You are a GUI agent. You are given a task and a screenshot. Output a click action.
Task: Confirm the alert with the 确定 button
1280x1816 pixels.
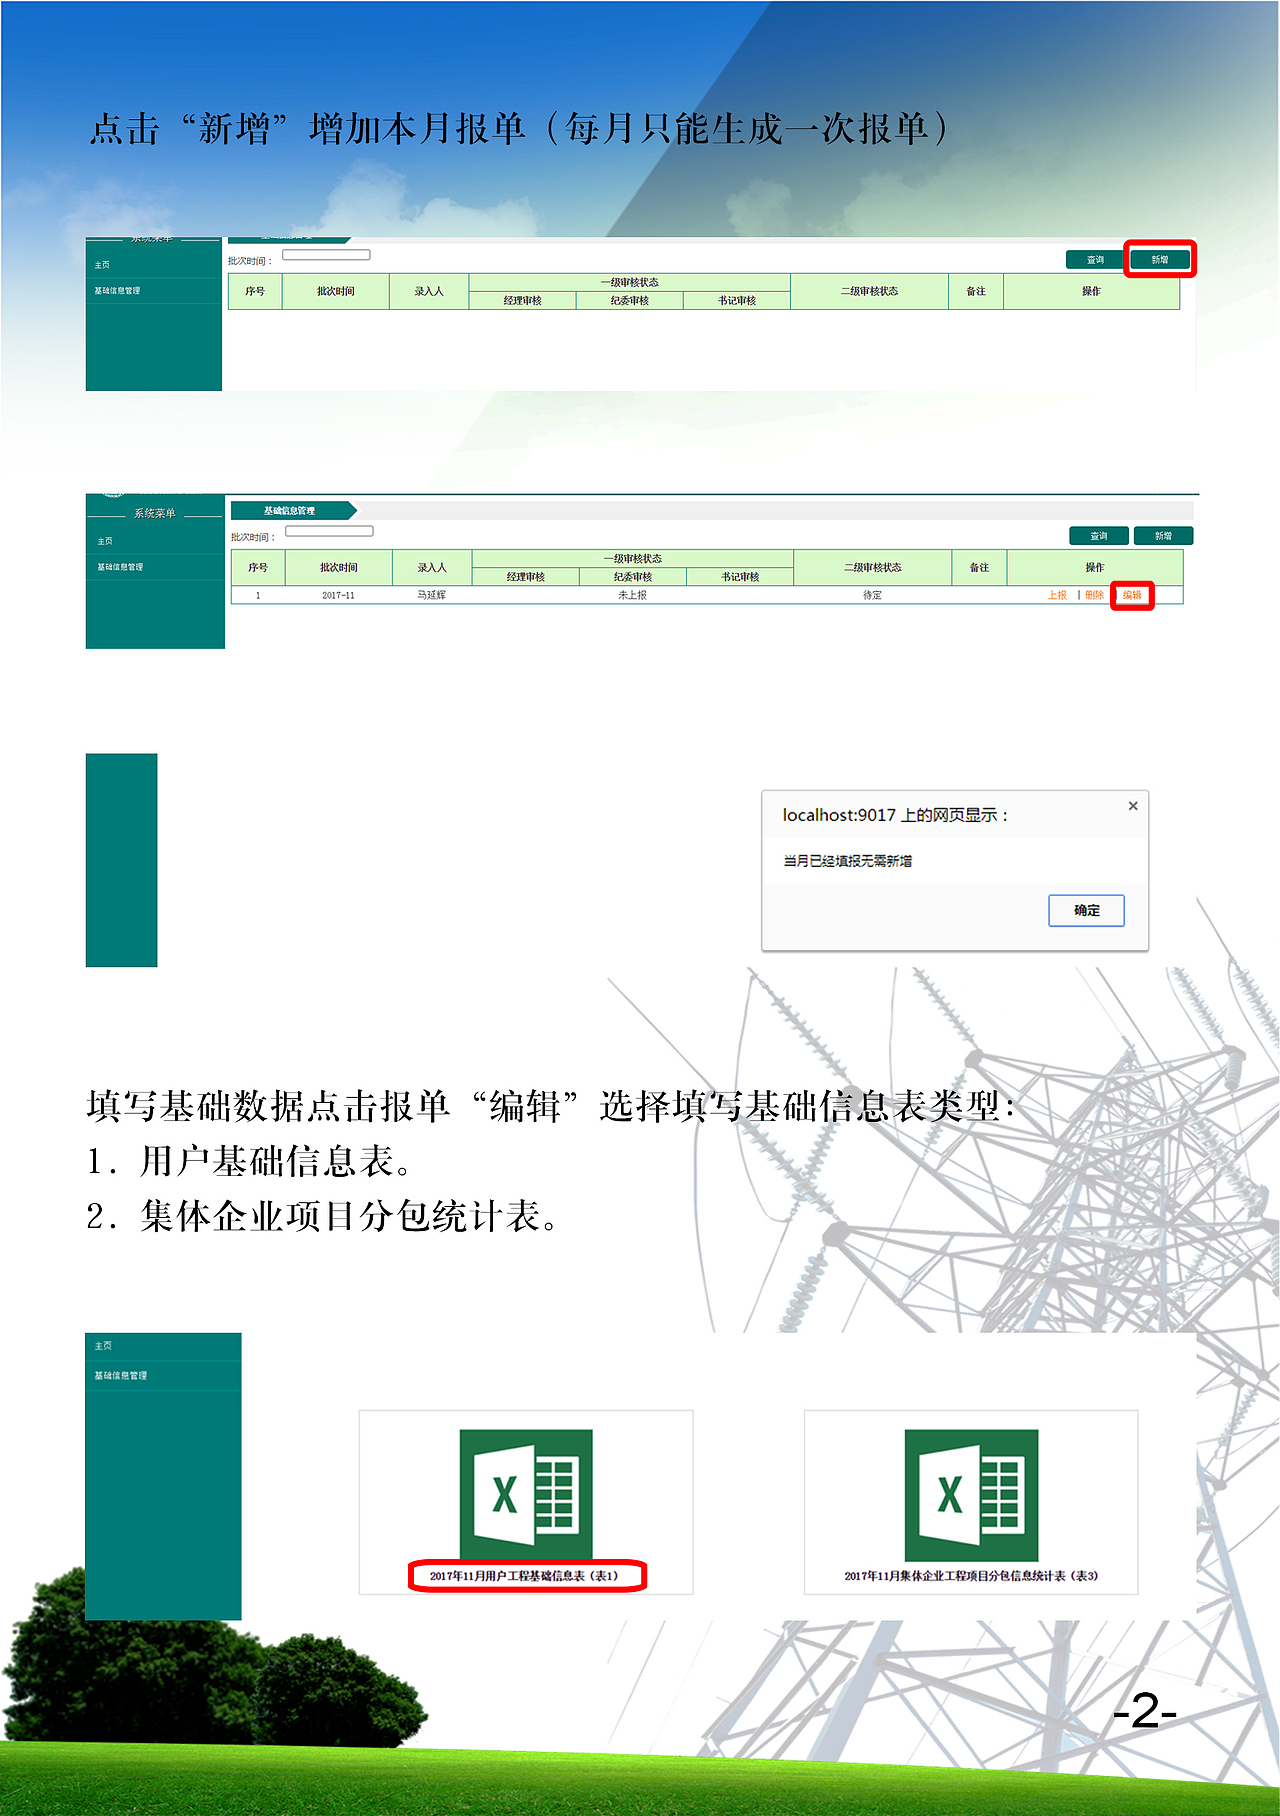(1086, 910)
